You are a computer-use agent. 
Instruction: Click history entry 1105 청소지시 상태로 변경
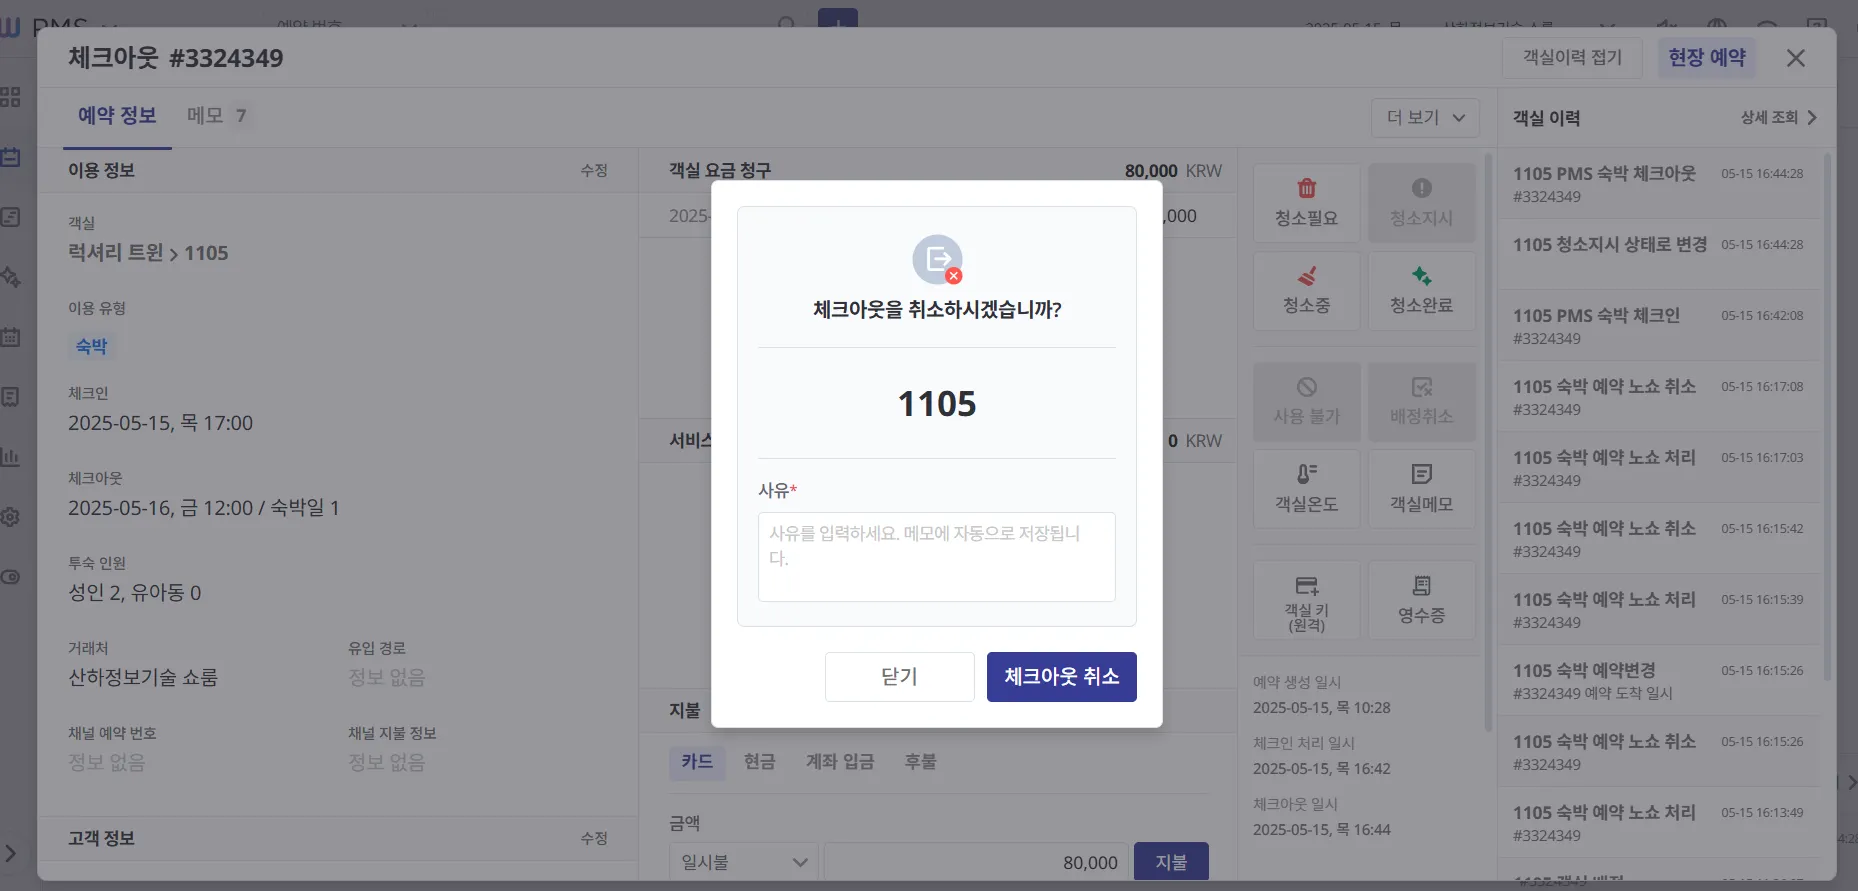[x=1659, y=254]
